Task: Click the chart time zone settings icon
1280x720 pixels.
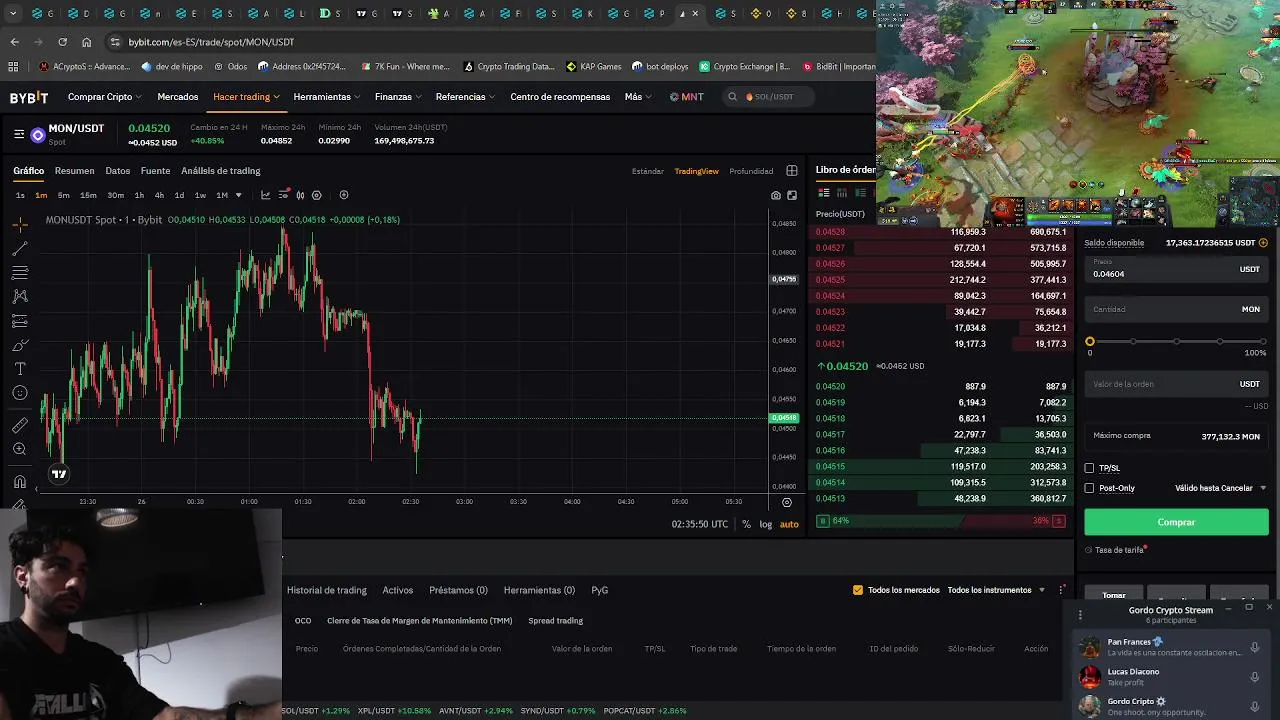Action: click(x=787, y=502)
